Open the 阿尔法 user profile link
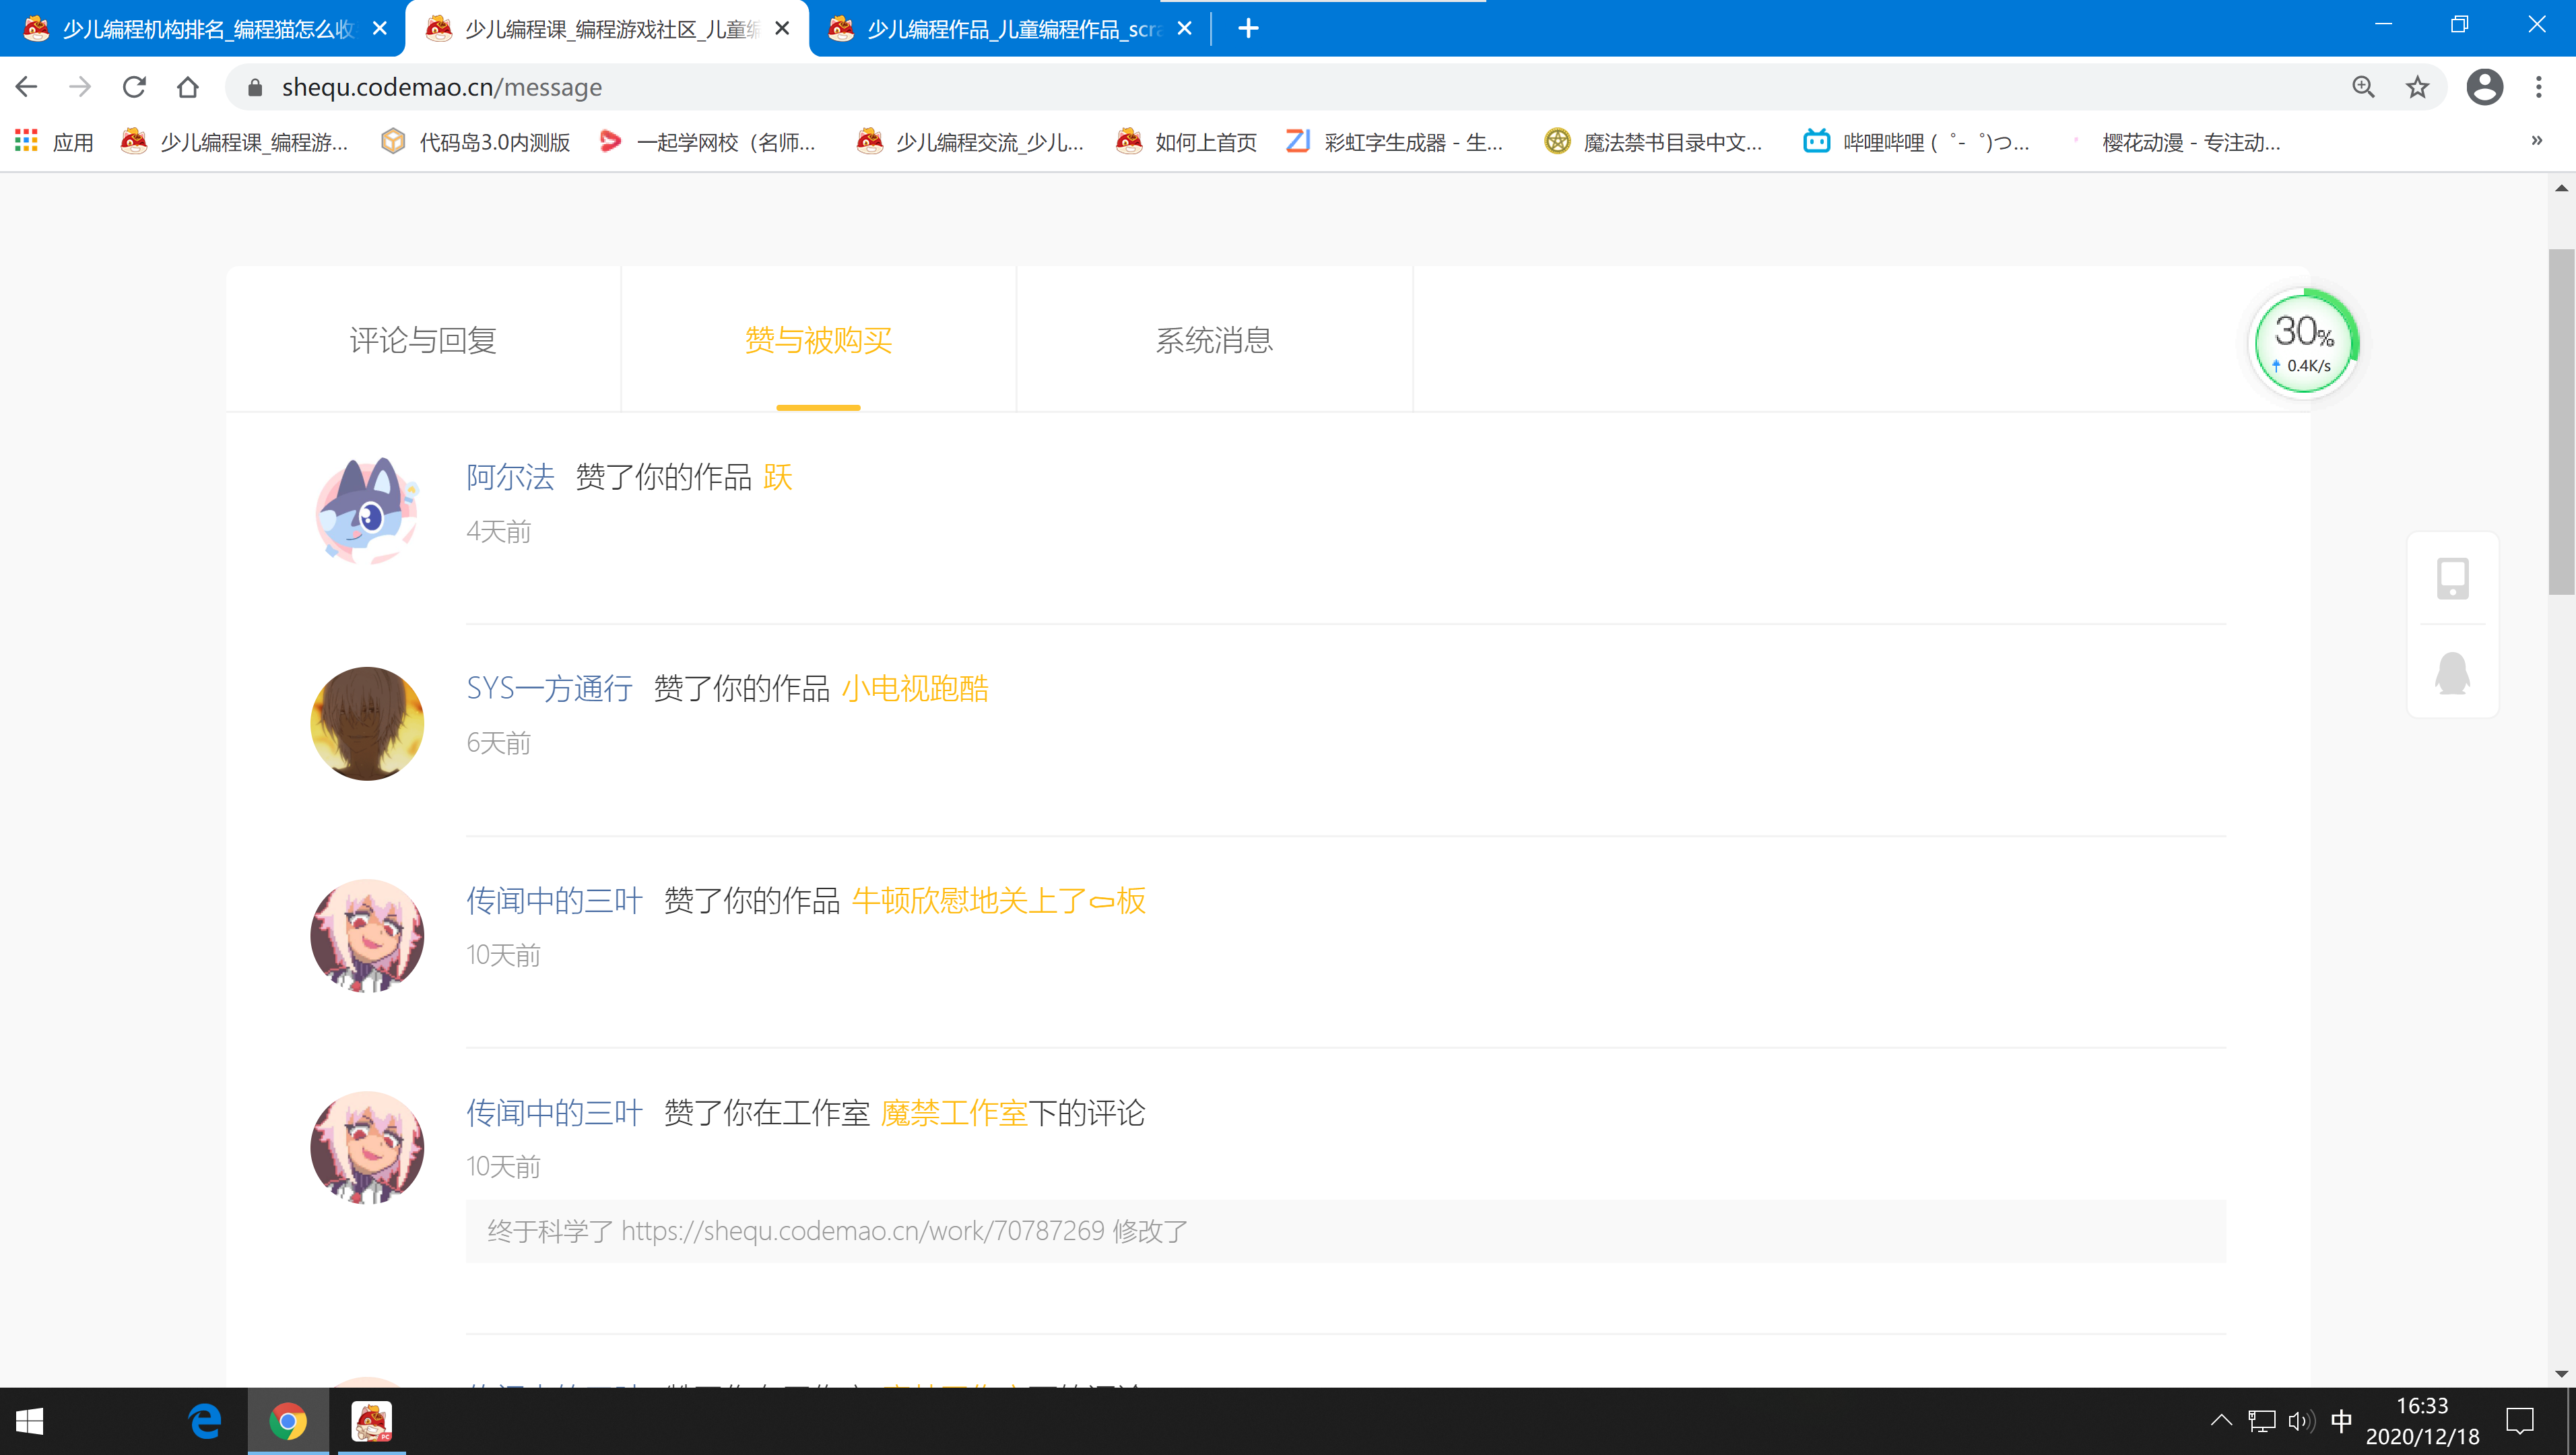Screen dimensions: 2576x1455 pyautogui.click(x=510, y=477)
